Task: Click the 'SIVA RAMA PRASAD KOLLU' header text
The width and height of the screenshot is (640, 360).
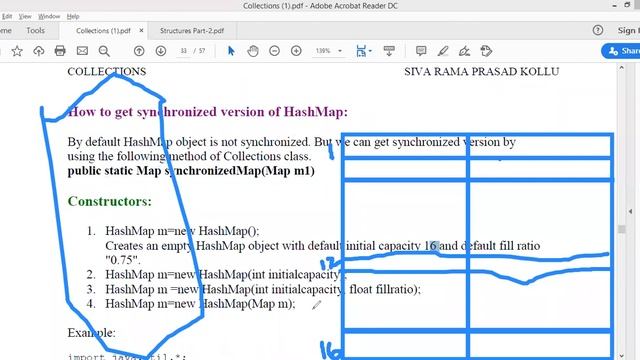Action: coord(482,71)
